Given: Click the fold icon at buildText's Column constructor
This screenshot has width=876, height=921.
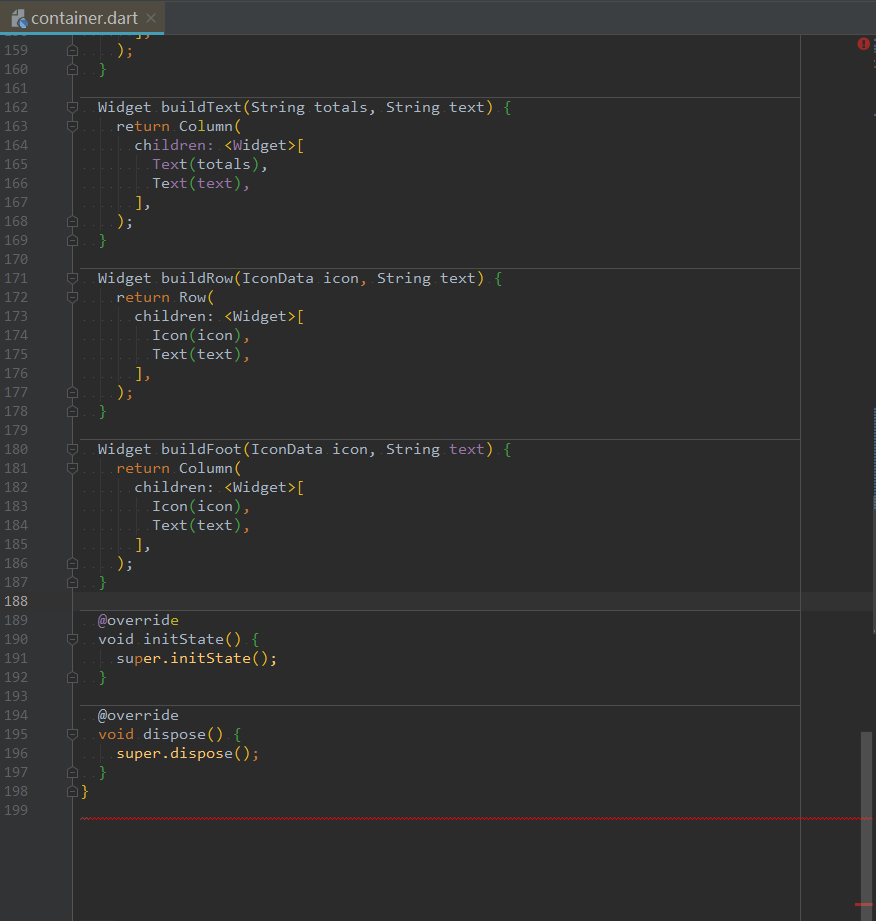Looking at the screenshot, I should click(x=71, y=126).
